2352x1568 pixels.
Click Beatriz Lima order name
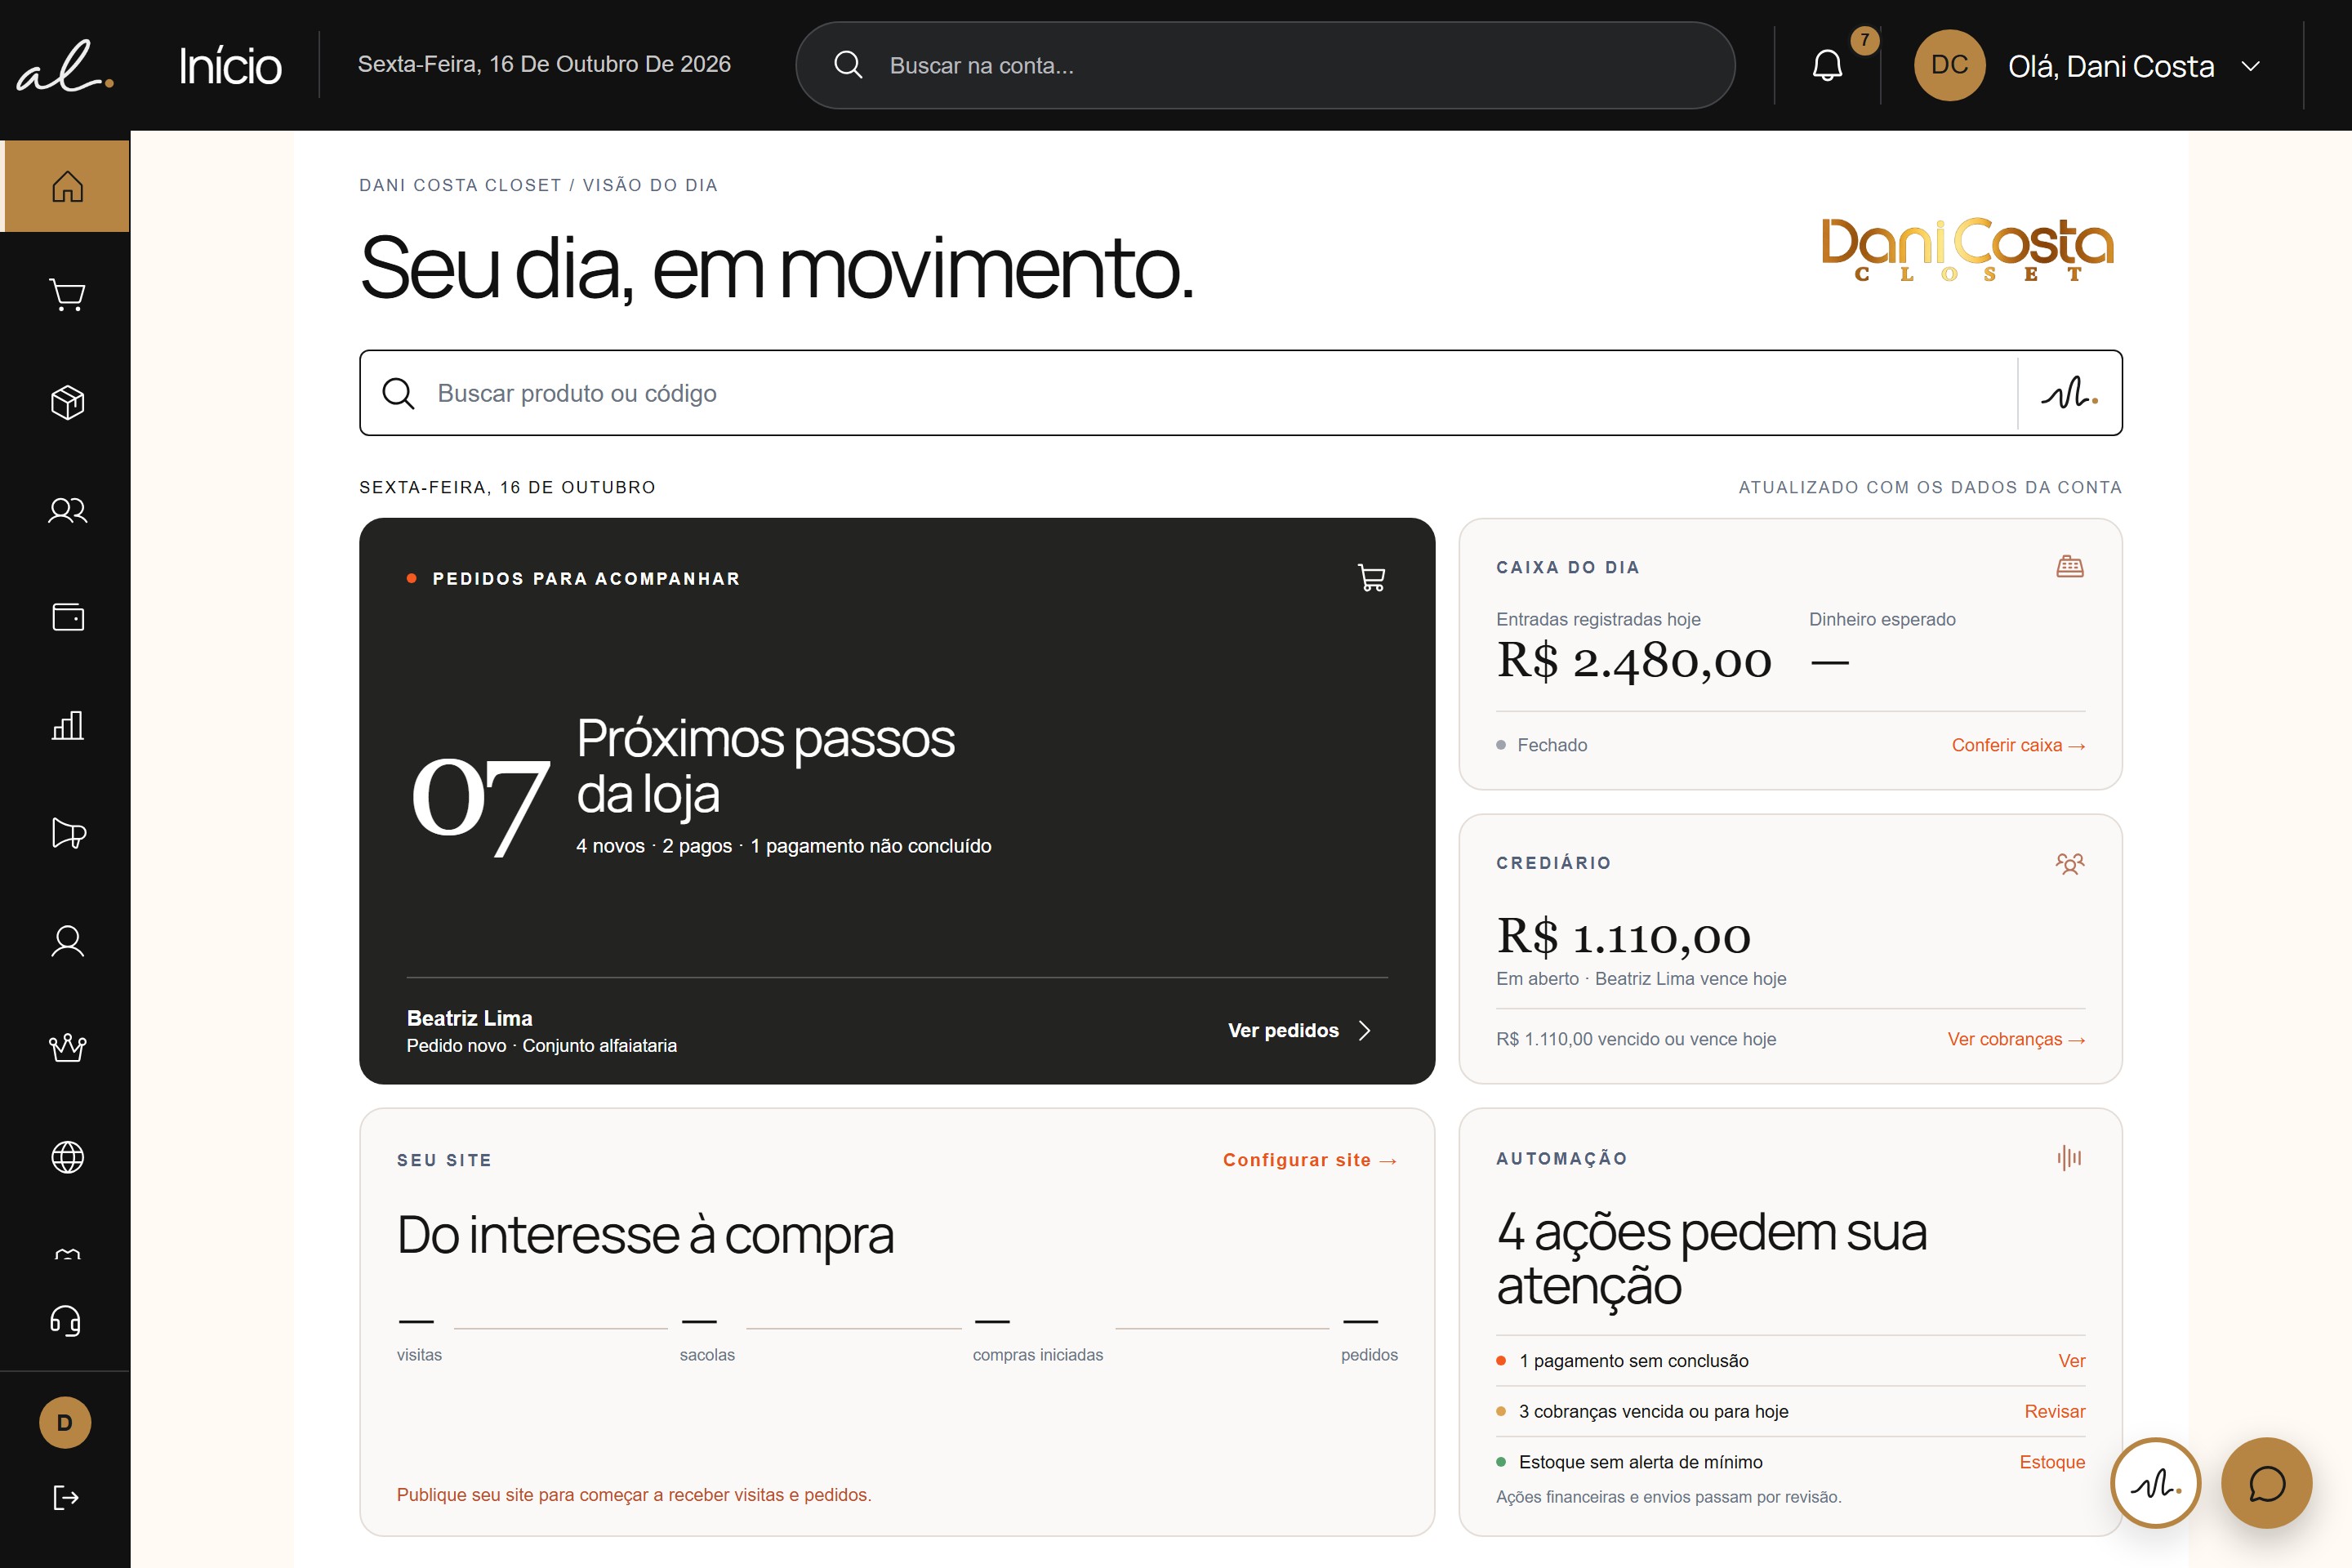point(469,1018)
